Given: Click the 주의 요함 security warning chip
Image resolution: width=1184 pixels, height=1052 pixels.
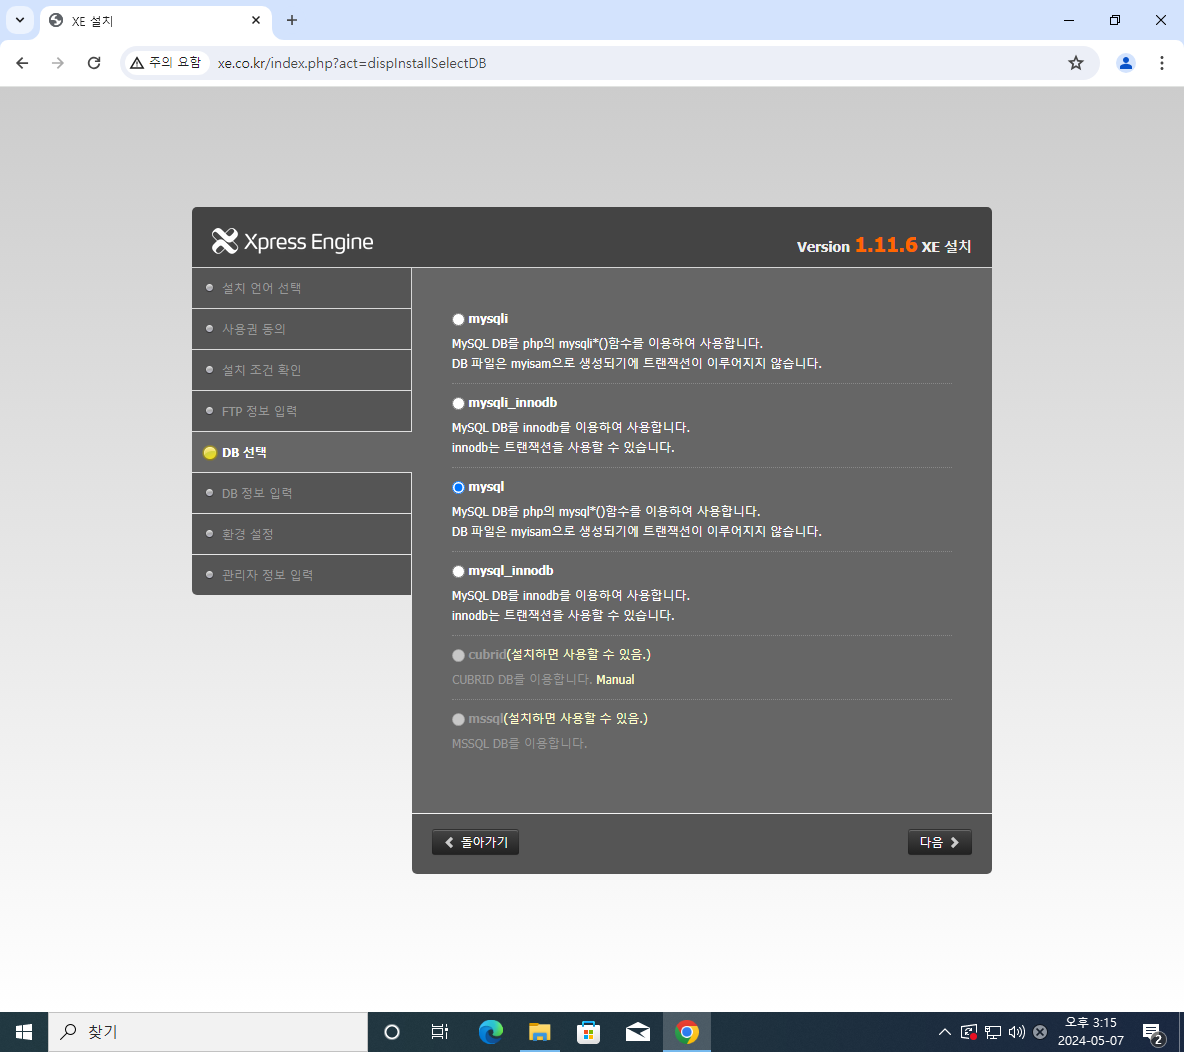Looking at the screenshot, I should pyautogui.click(x=166, y=63).
